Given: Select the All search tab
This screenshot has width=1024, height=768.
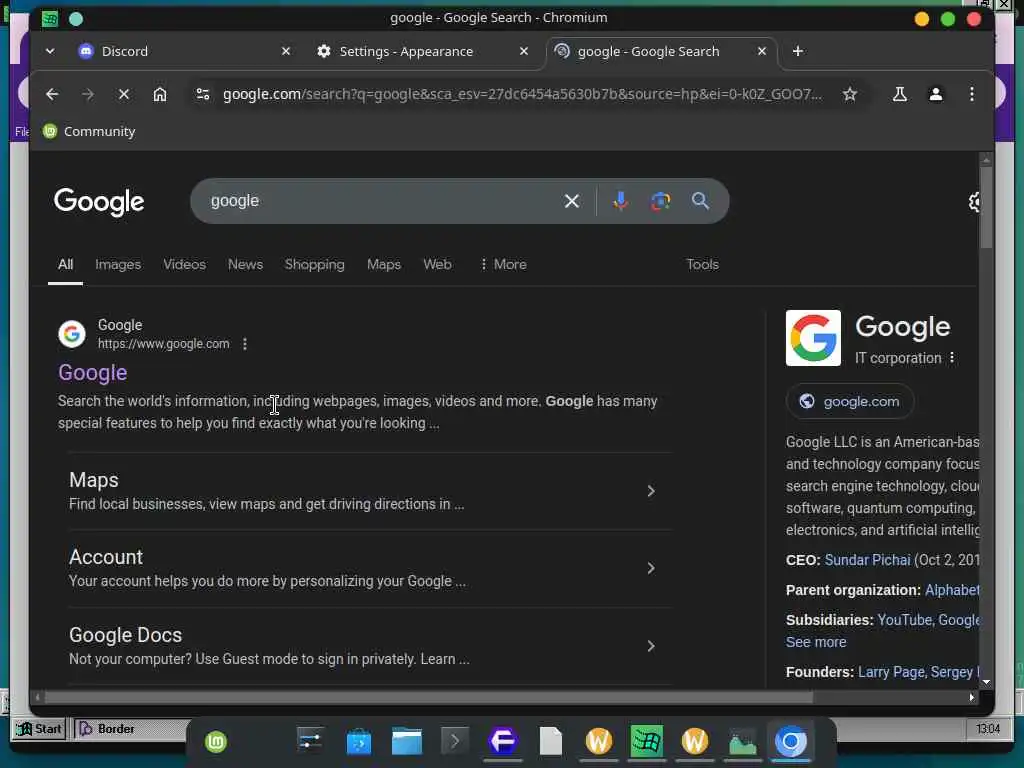Looking at the screenshot, I should coord(65,264).
